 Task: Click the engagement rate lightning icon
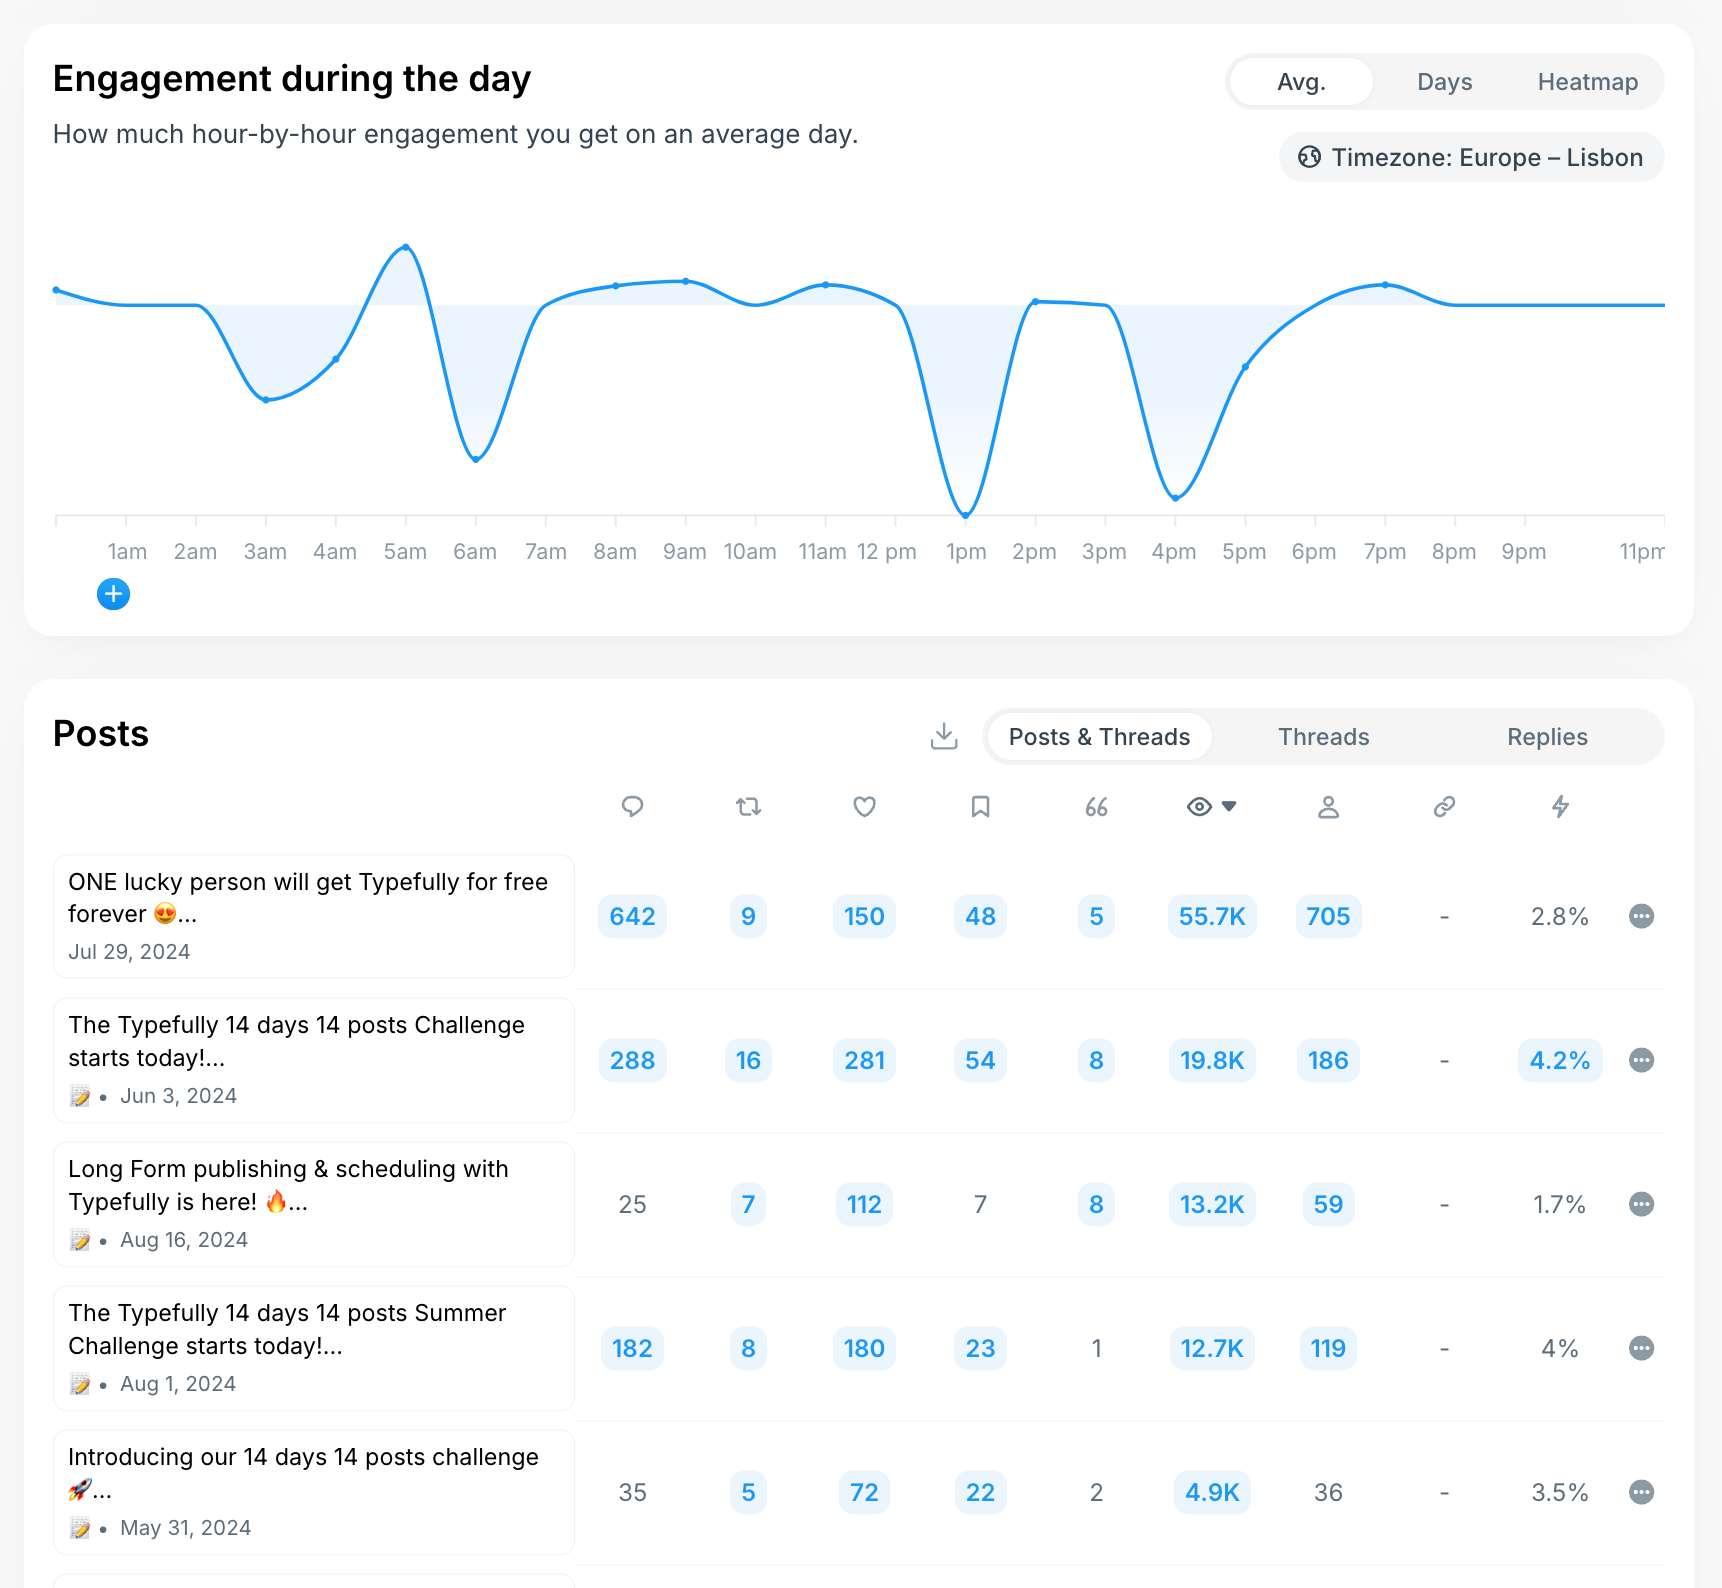coord(1560,807)
